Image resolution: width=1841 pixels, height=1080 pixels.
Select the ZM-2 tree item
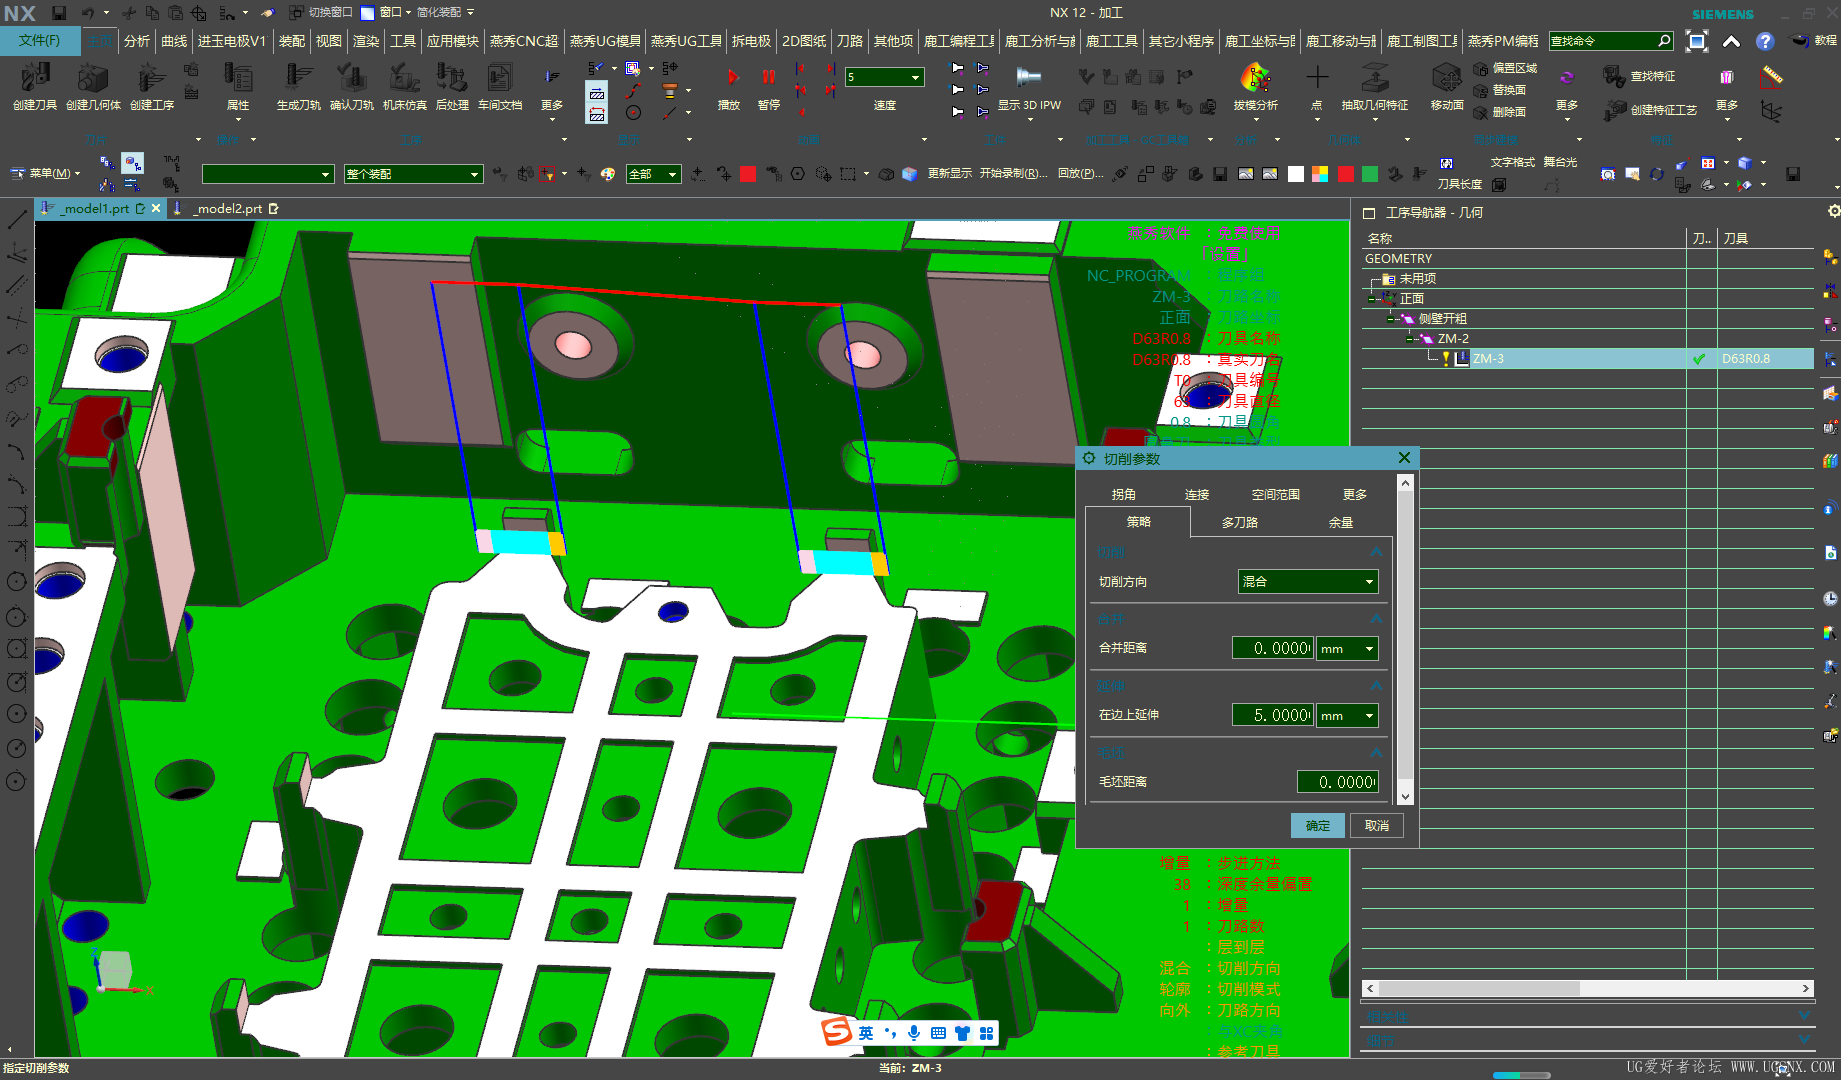pyautogui.click(x=1453, y=339)
